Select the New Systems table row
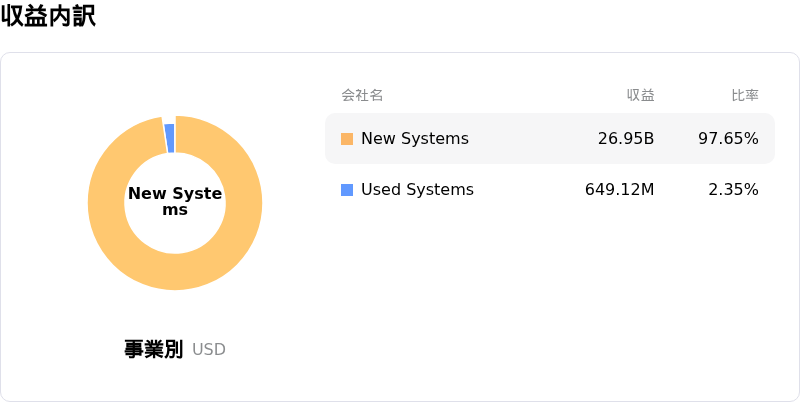This screenshot has height=402, width=800. (550, 139)
